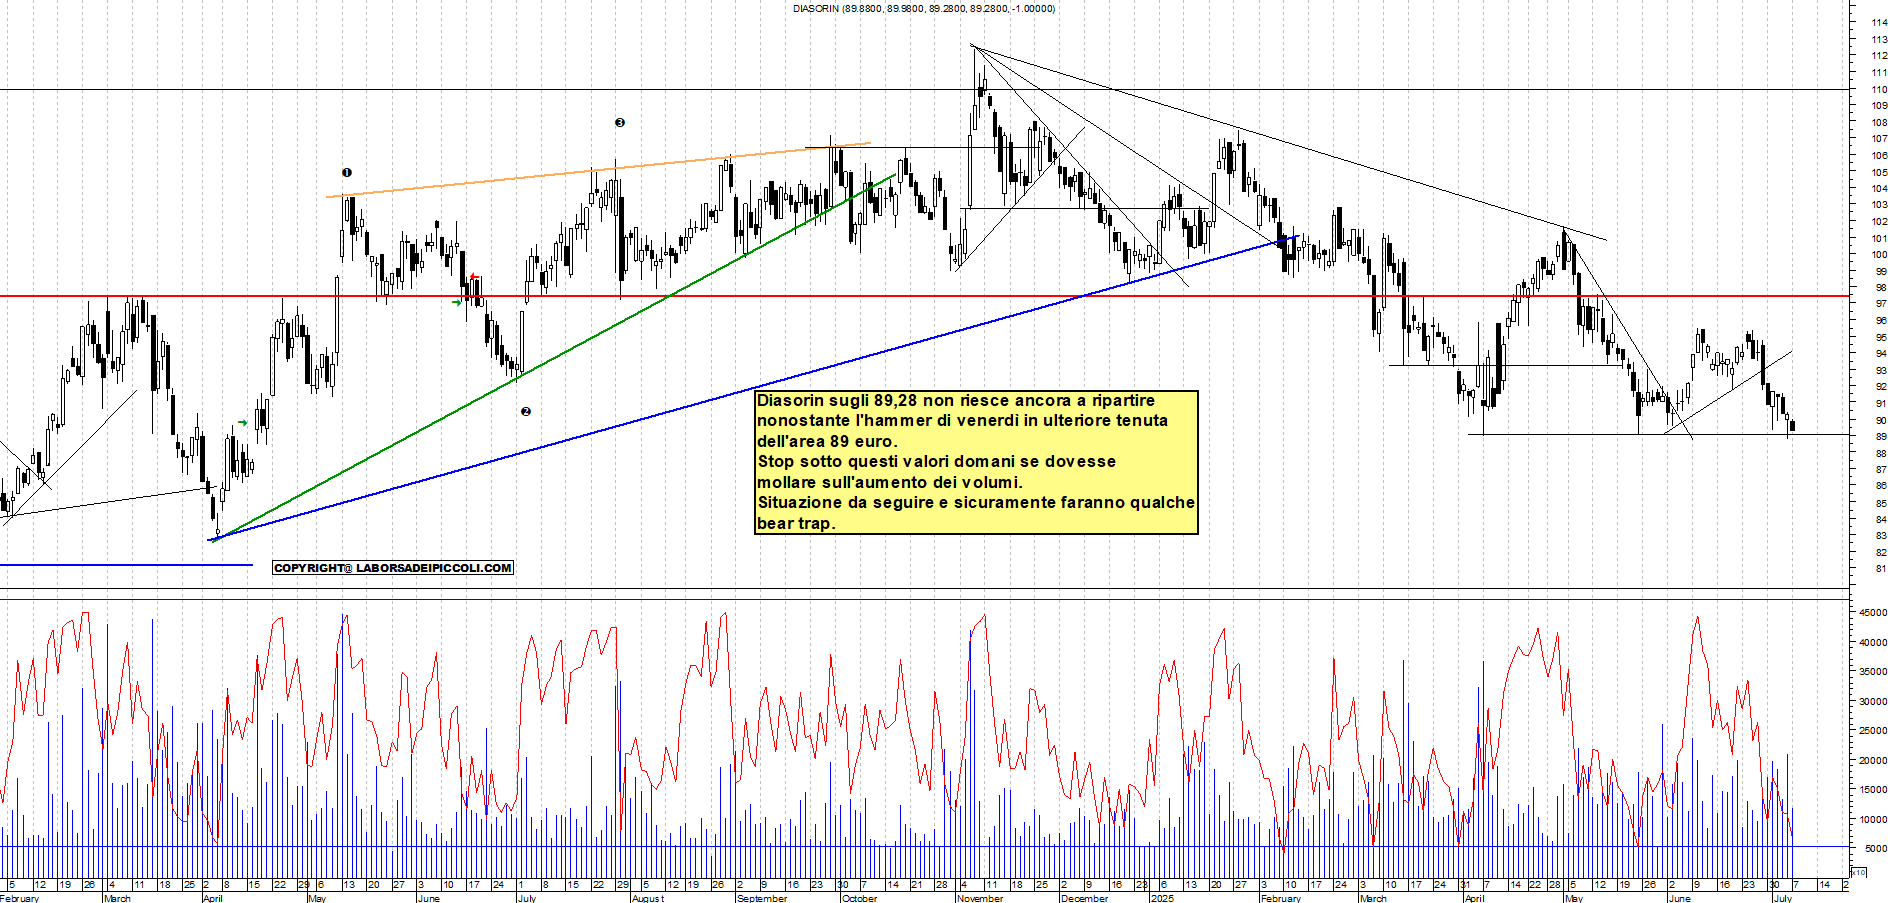Select the yellow Diasorin commentary note box
Screen dimensions: 1890x903
(x=976, y=462)
